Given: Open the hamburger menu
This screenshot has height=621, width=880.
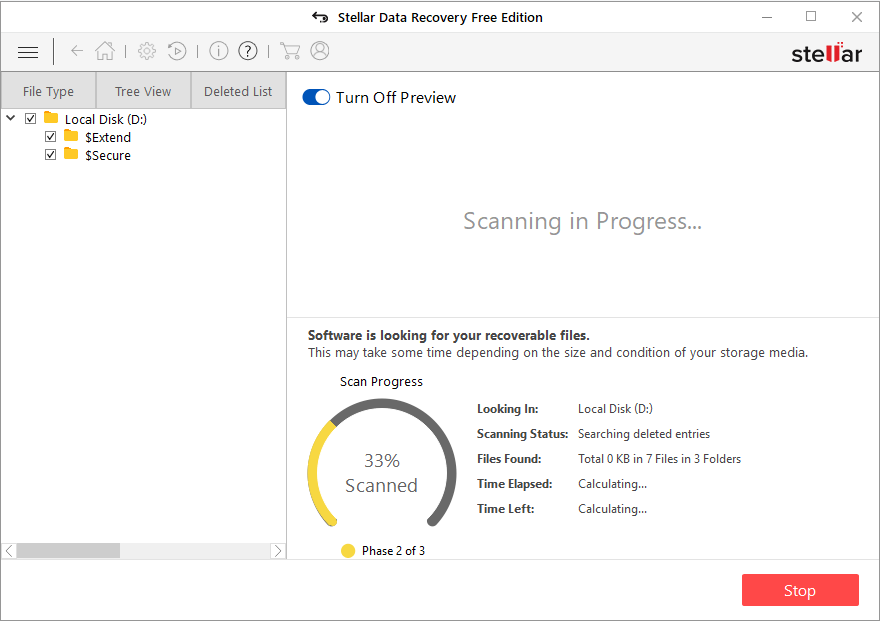Looking at the screenshot, I should pyautogui.click(x=28, y=52).
